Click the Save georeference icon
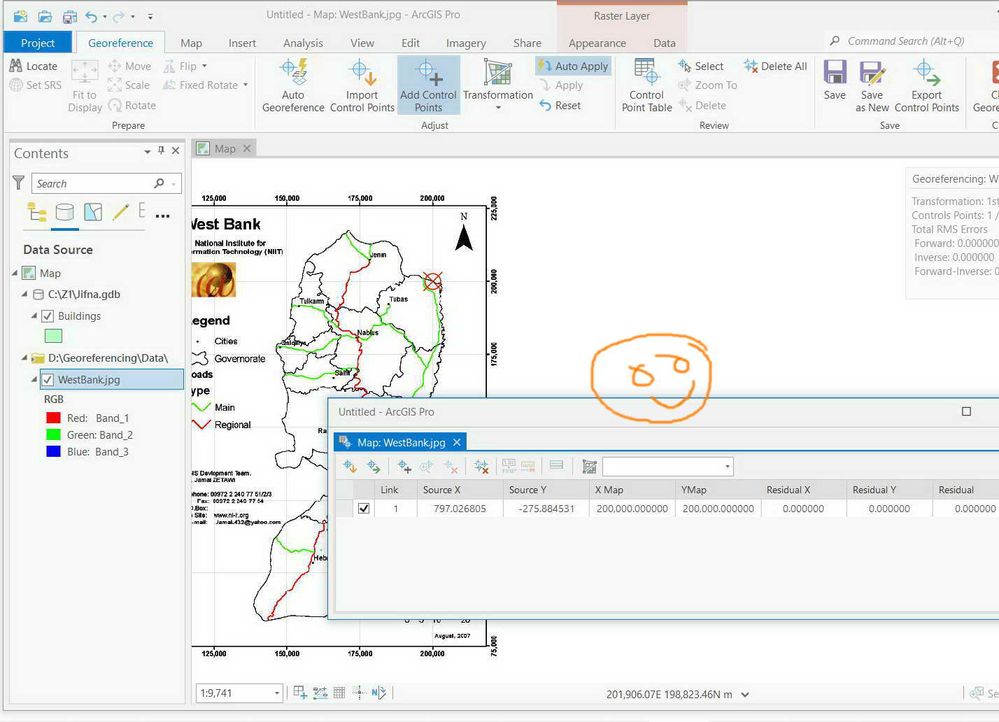The width and height of the screenshot is (999, 722). [x=835, y=72]
